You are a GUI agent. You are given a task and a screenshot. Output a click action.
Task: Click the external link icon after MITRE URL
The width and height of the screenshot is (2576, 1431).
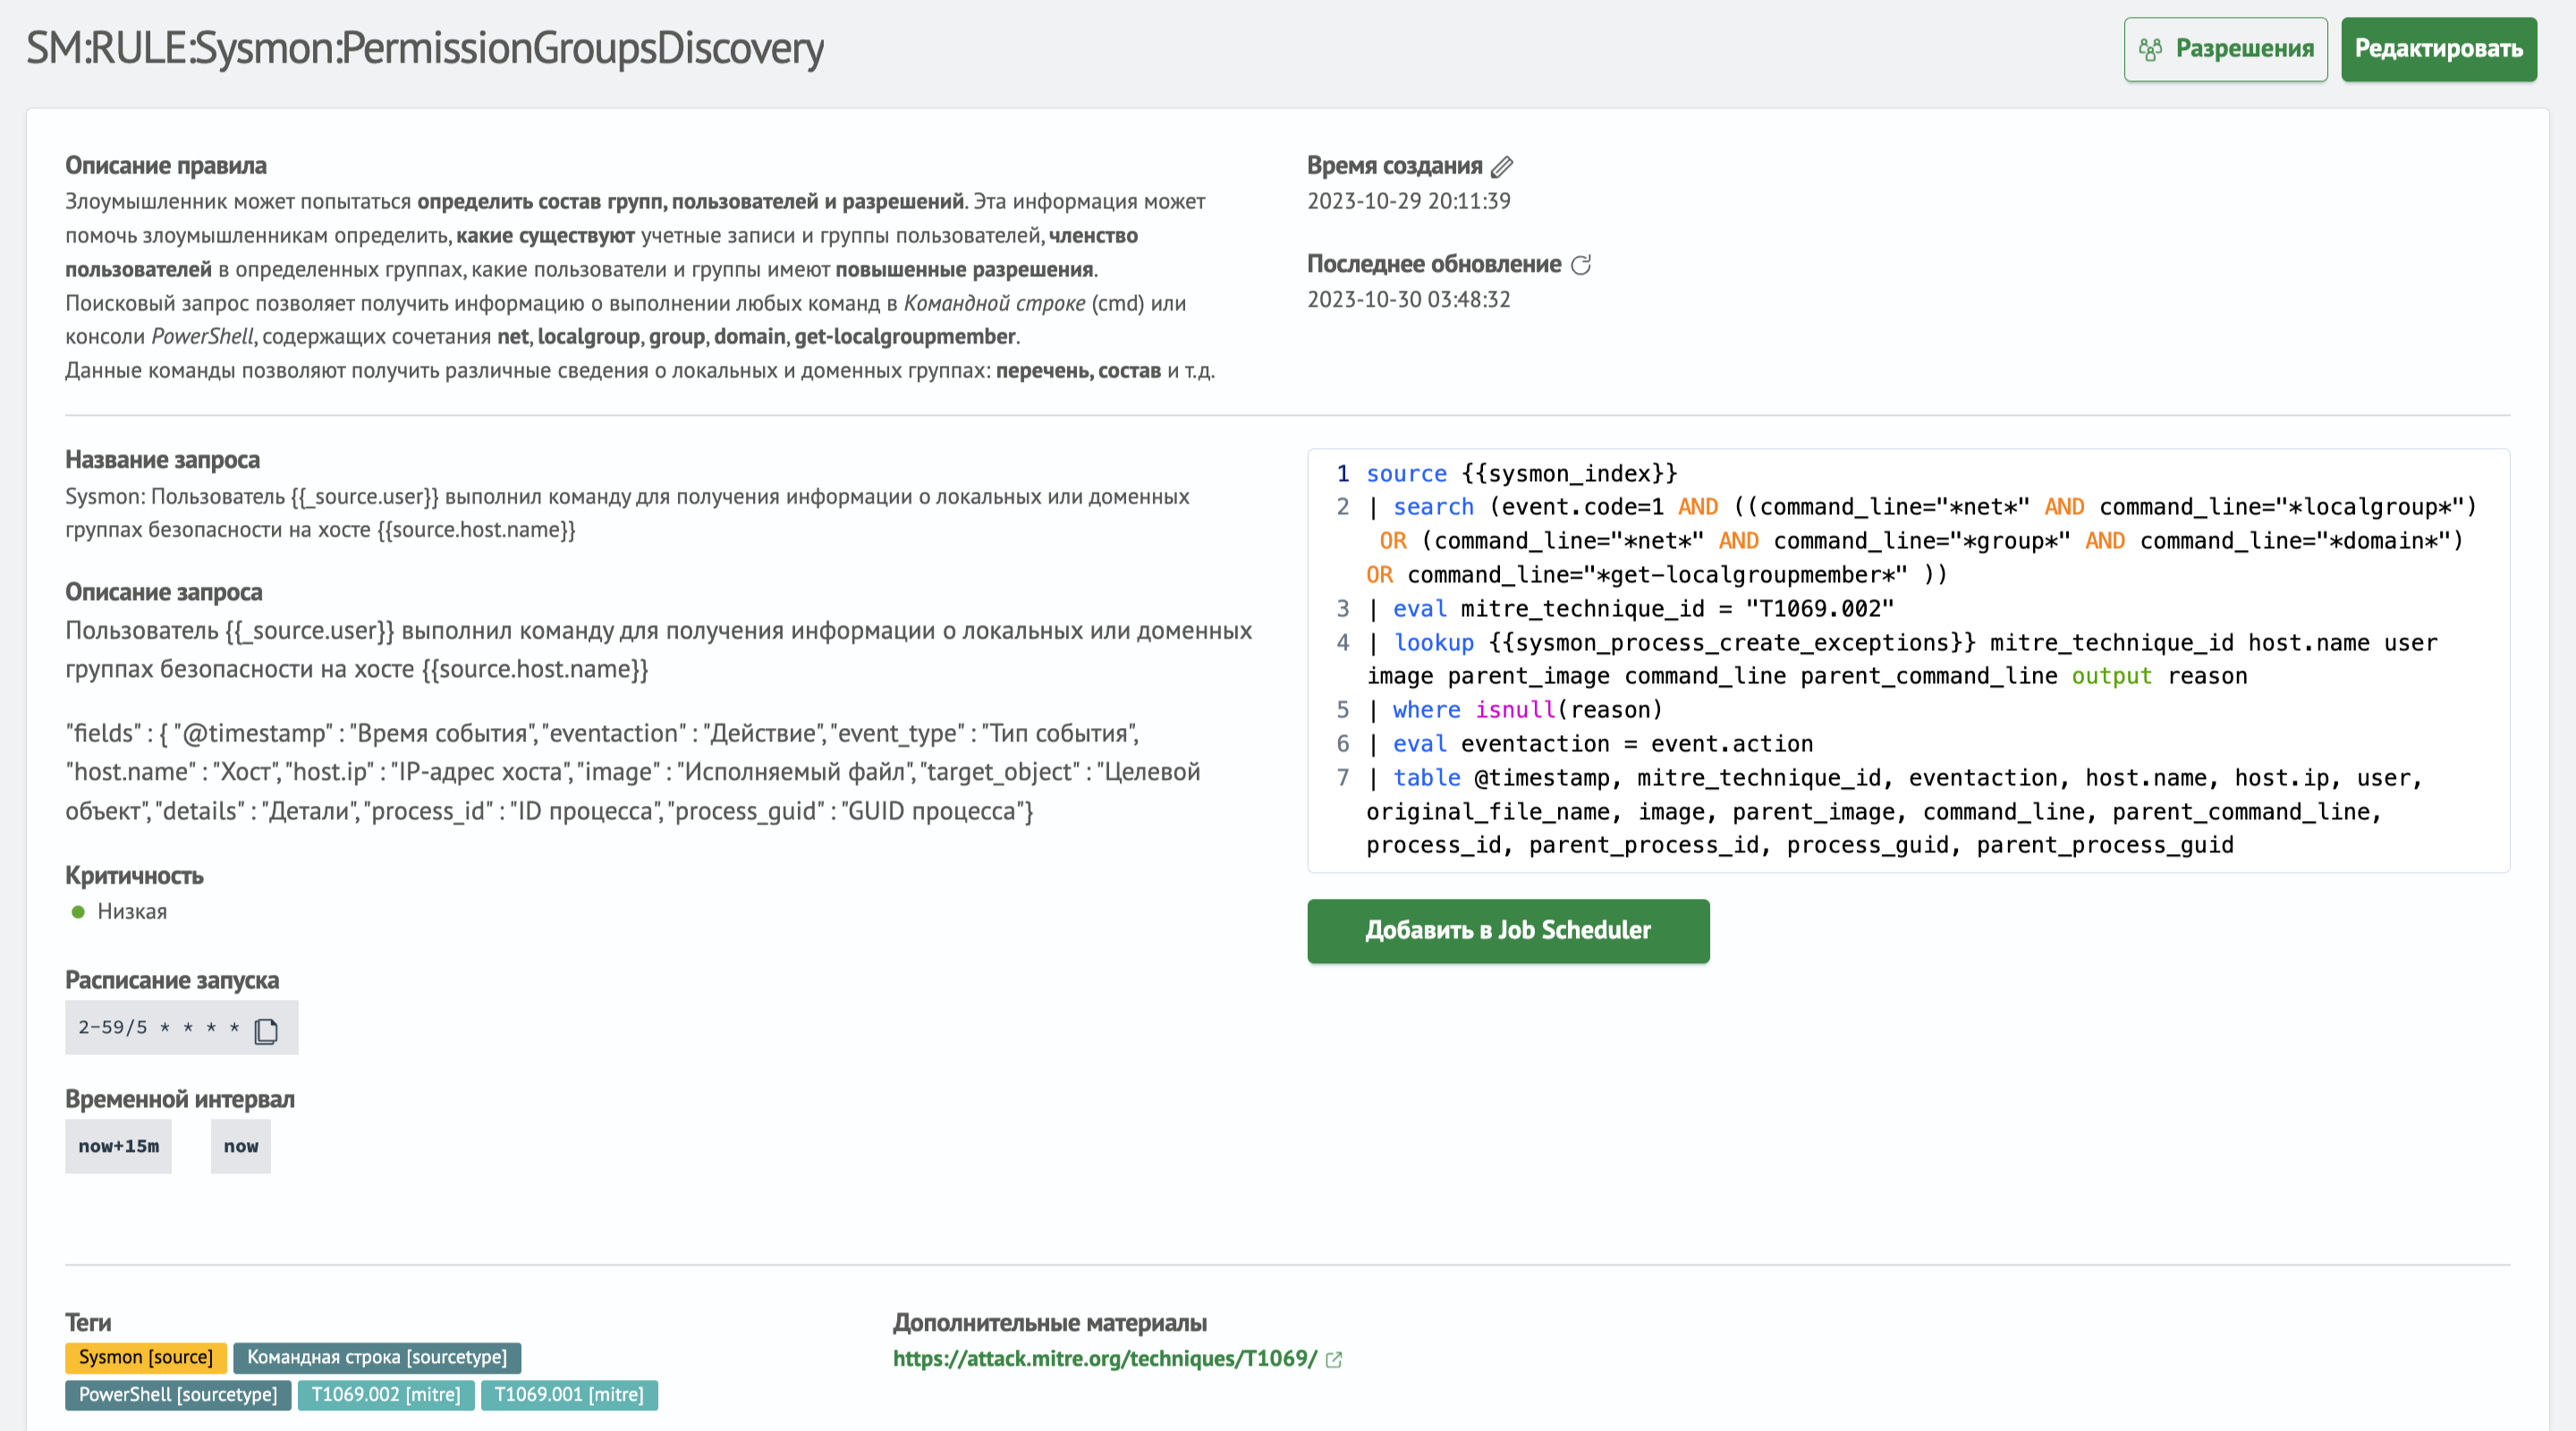[x=1334, y=1359]
